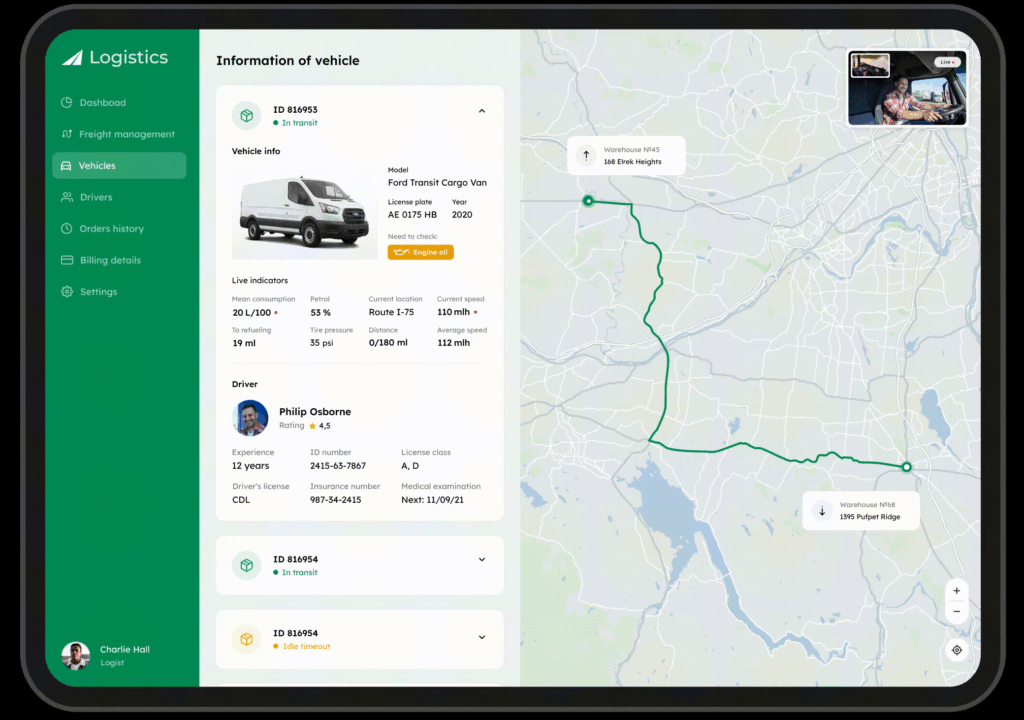Select the Vehicles sidebar item
Image resolution: width=1024 pixels, height=720 pixels.
point(119,166)
